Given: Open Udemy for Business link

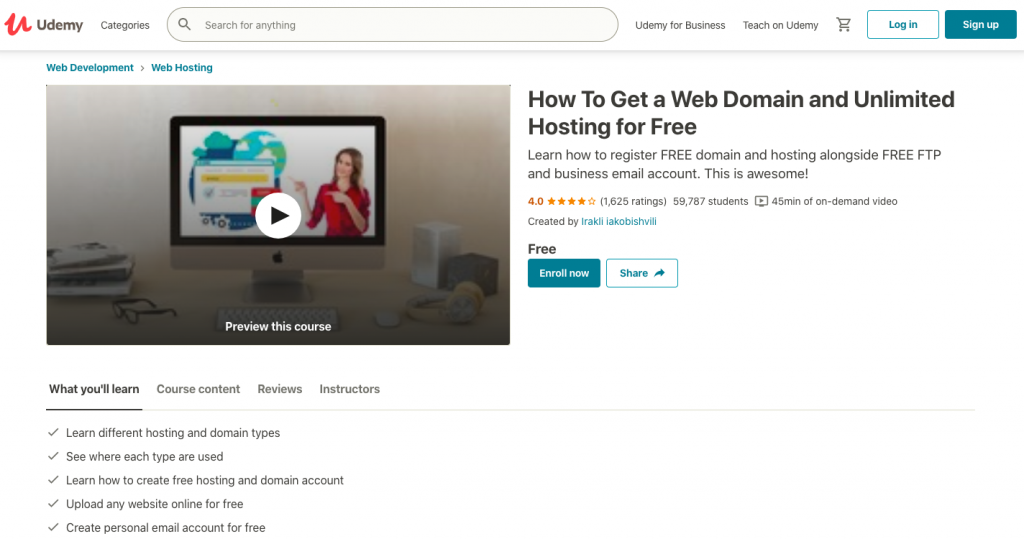Looking at the screenshot, I should [x=680, y=25].
